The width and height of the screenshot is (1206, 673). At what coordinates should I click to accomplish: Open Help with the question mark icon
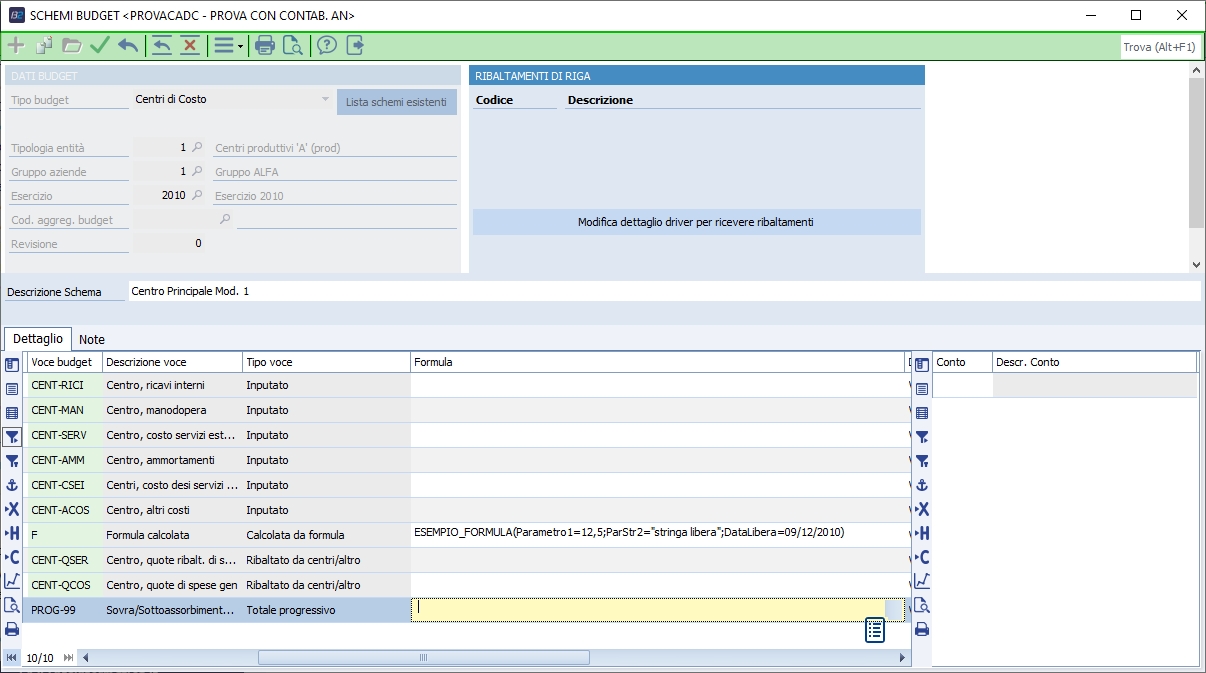click(x=327, y=45)
